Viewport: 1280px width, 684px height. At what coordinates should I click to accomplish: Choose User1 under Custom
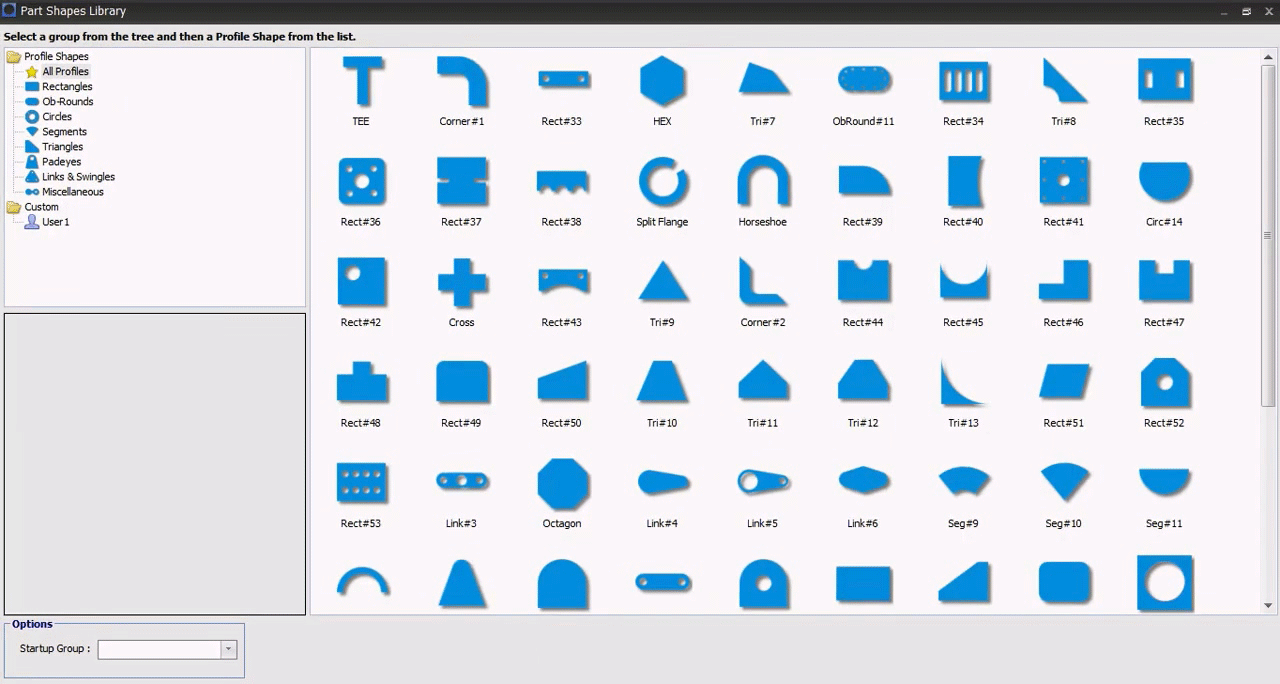point(55,222)
